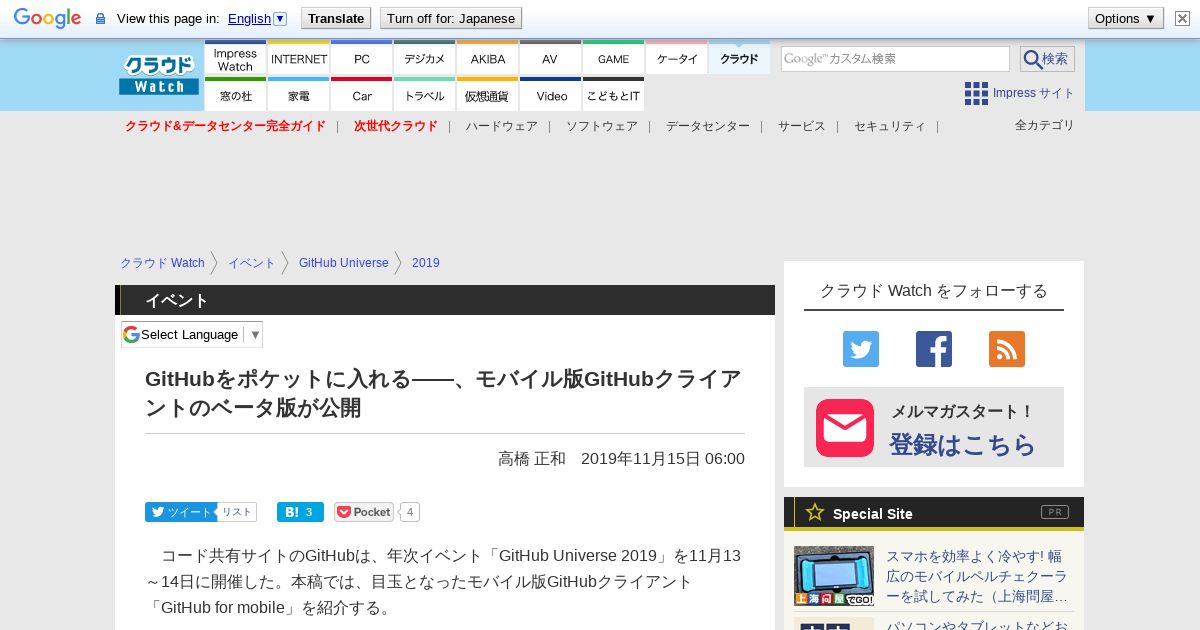Open the ソフトウェア category
Screen dimensions: 1200x630
(601, 126)
